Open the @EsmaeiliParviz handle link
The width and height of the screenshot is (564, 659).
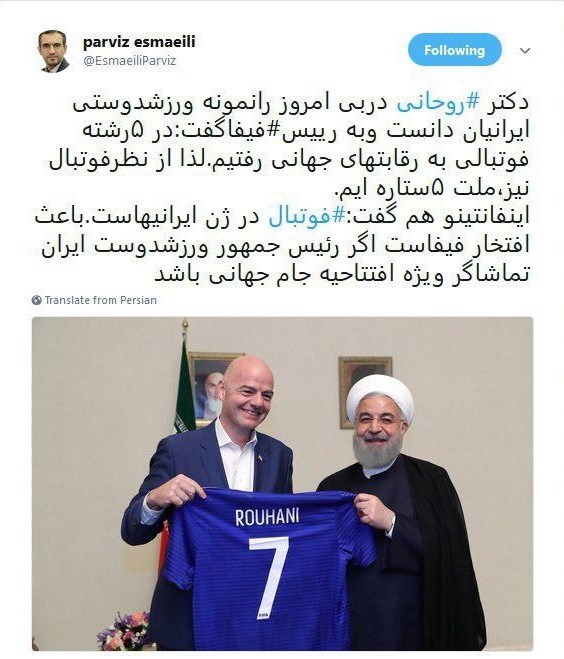point(129,61)
